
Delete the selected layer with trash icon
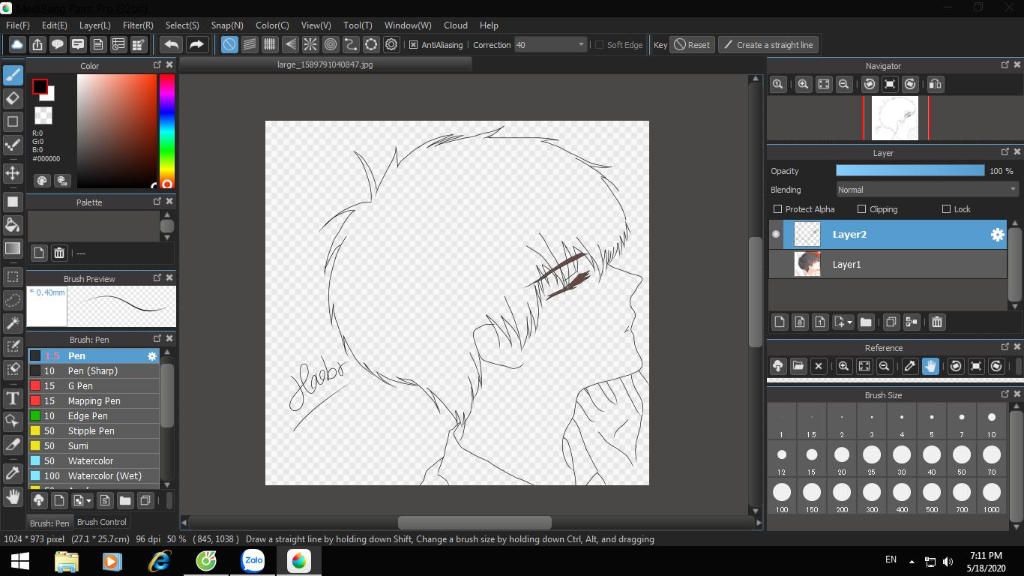937,322
